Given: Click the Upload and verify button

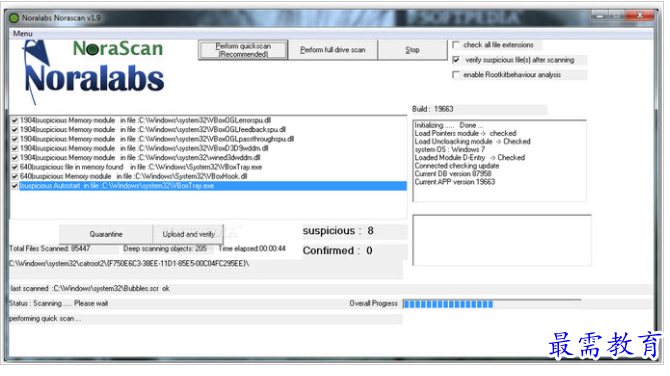Looking at the screenshot, I should click(x=188, y=234).
